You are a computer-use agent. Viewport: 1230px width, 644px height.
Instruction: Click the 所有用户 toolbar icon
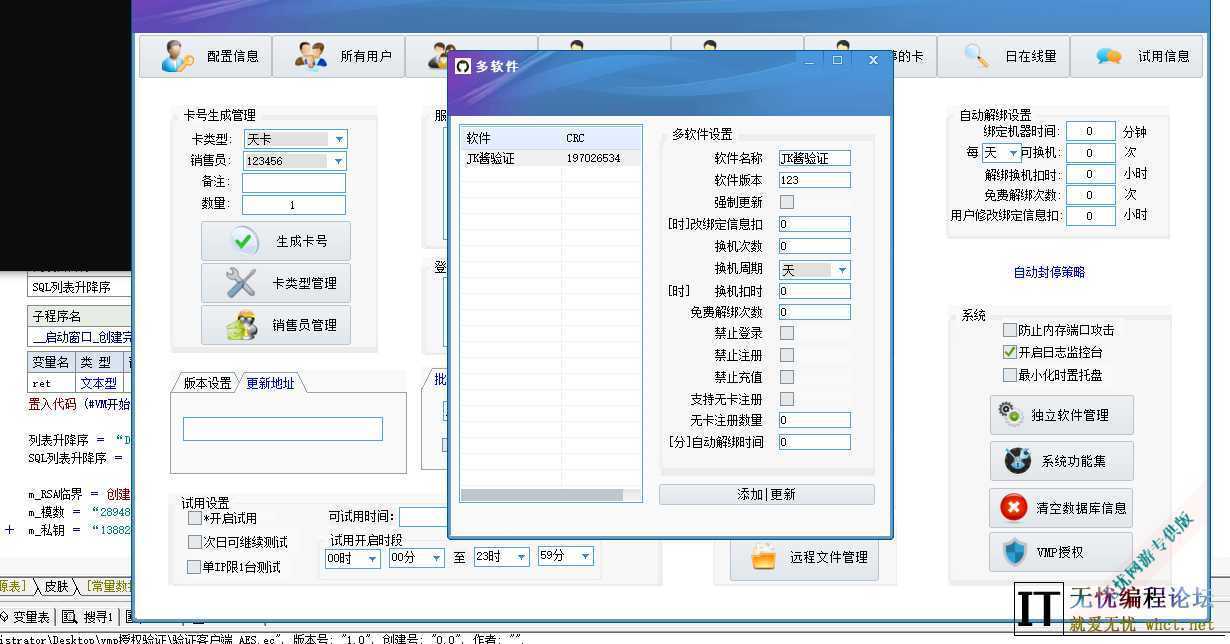point(340,56)
